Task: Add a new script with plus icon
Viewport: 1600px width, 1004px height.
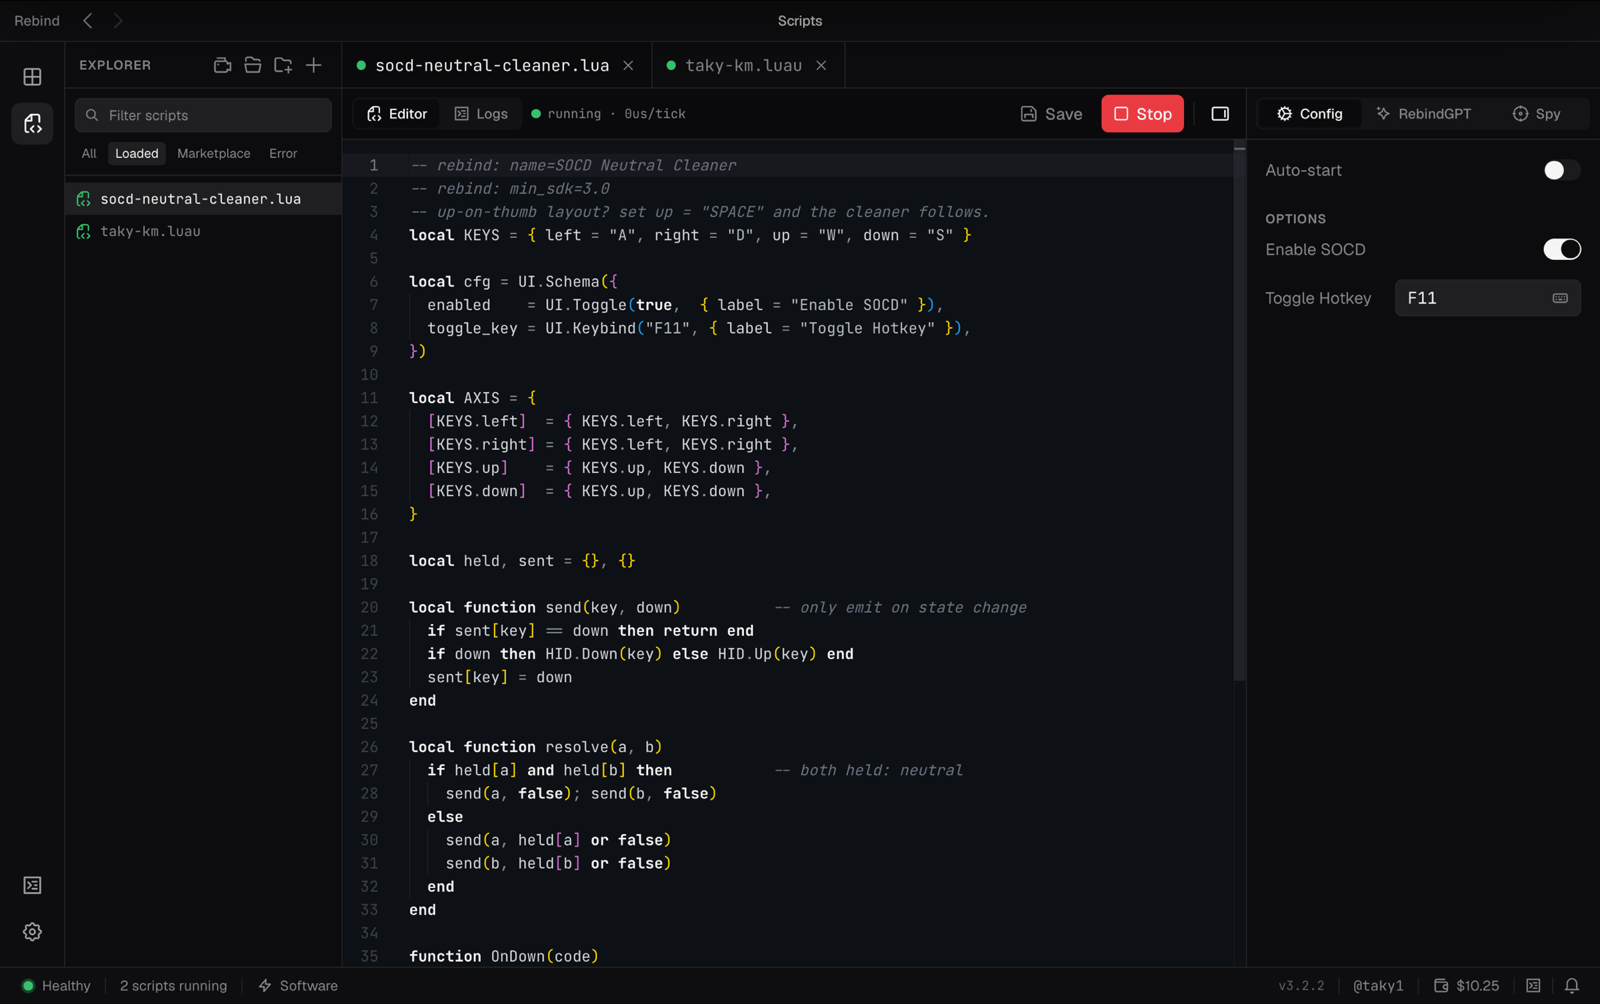Action: 314,65
